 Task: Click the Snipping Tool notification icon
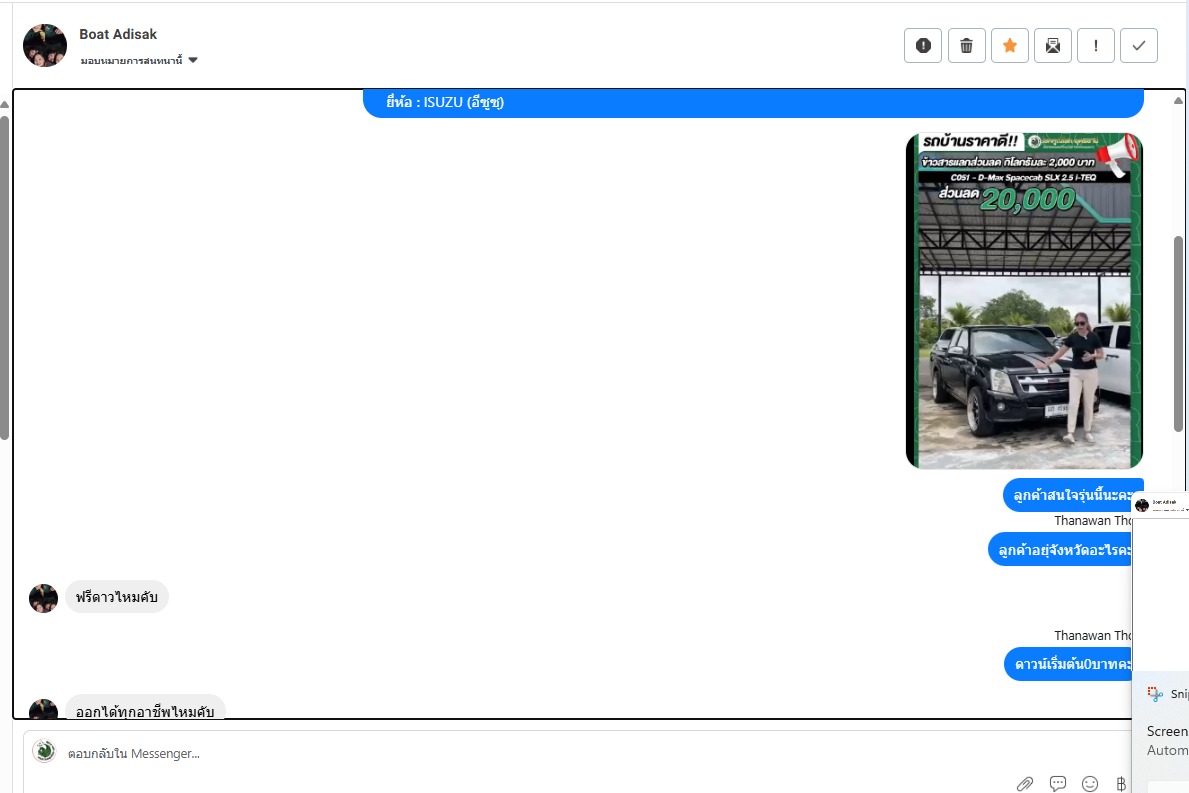click(1155, 694)
